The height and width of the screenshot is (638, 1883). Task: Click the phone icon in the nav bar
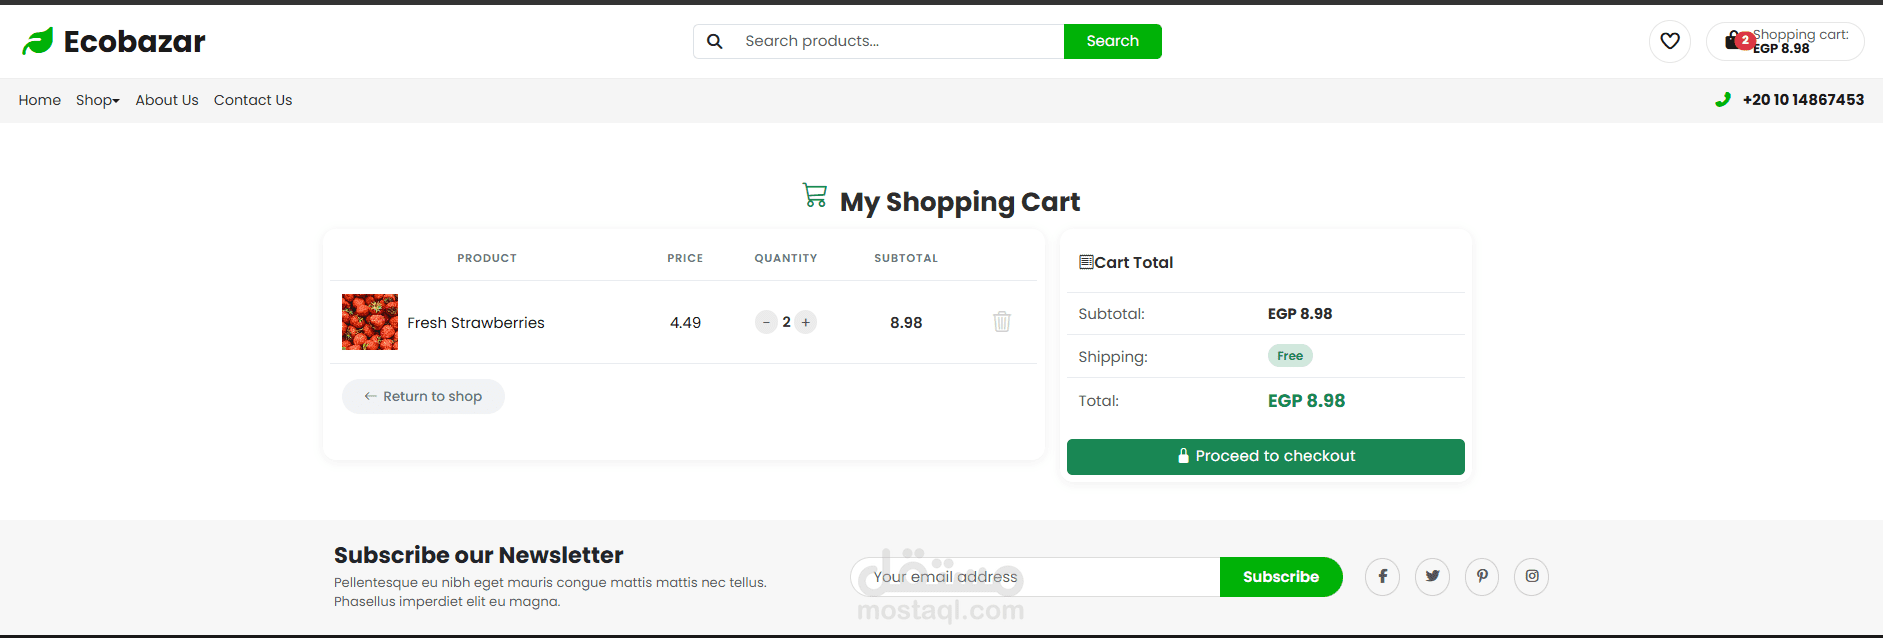point(1722,100)
